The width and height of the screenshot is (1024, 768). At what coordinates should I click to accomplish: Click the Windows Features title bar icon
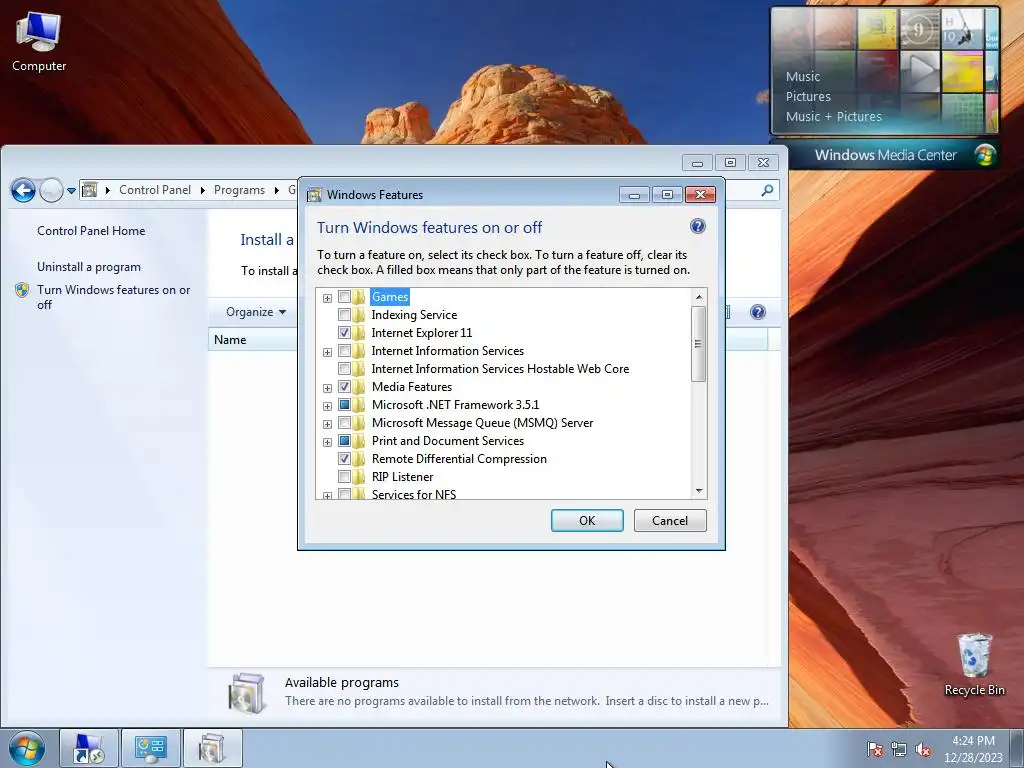[314, 195]
